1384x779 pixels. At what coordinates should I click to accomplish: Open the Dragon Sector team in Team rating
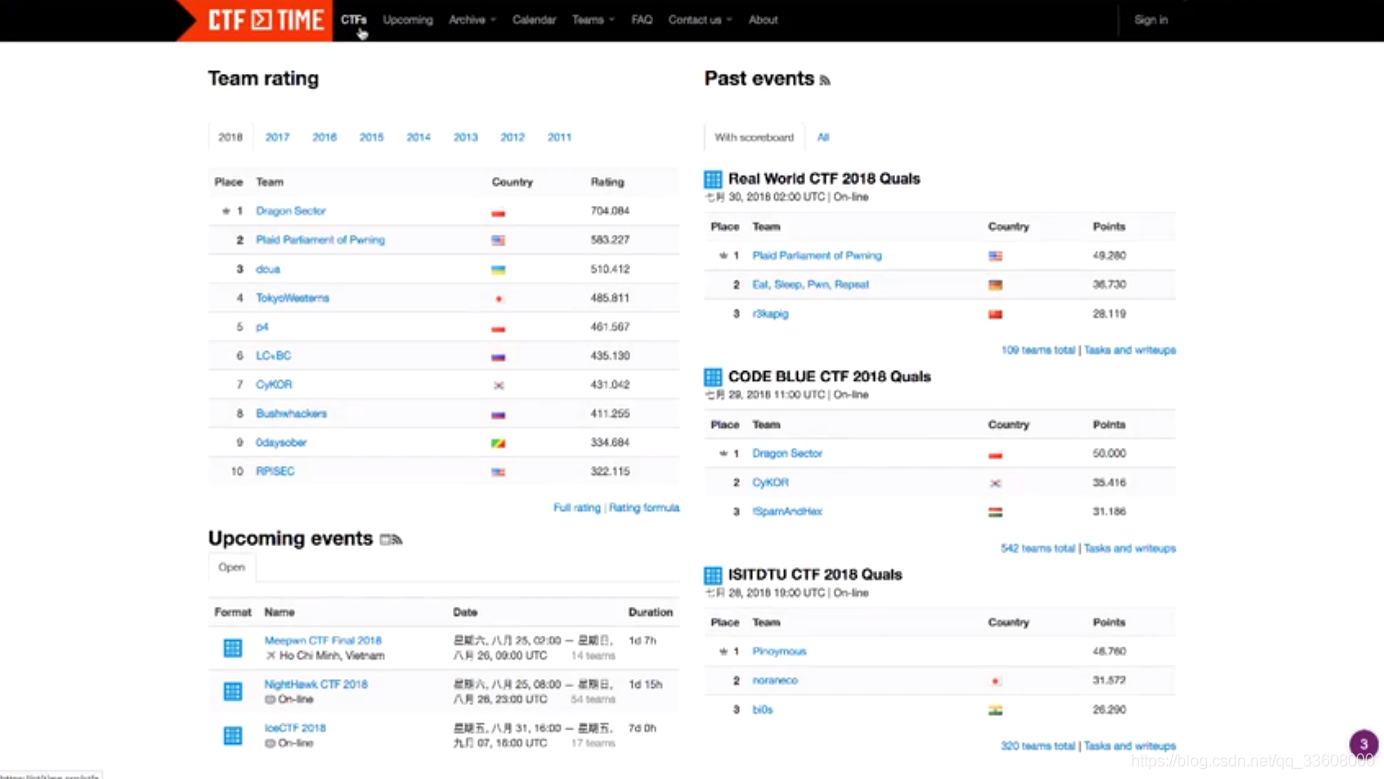pyautogui.click(x=291, y=211)
